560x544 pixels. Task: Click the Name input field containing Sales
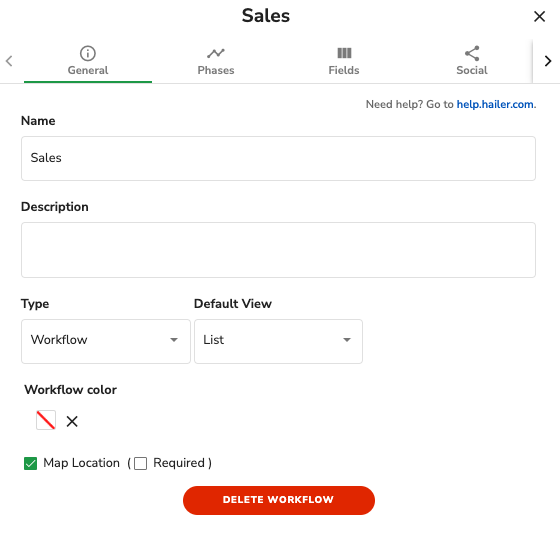click(x=278, y=158)
